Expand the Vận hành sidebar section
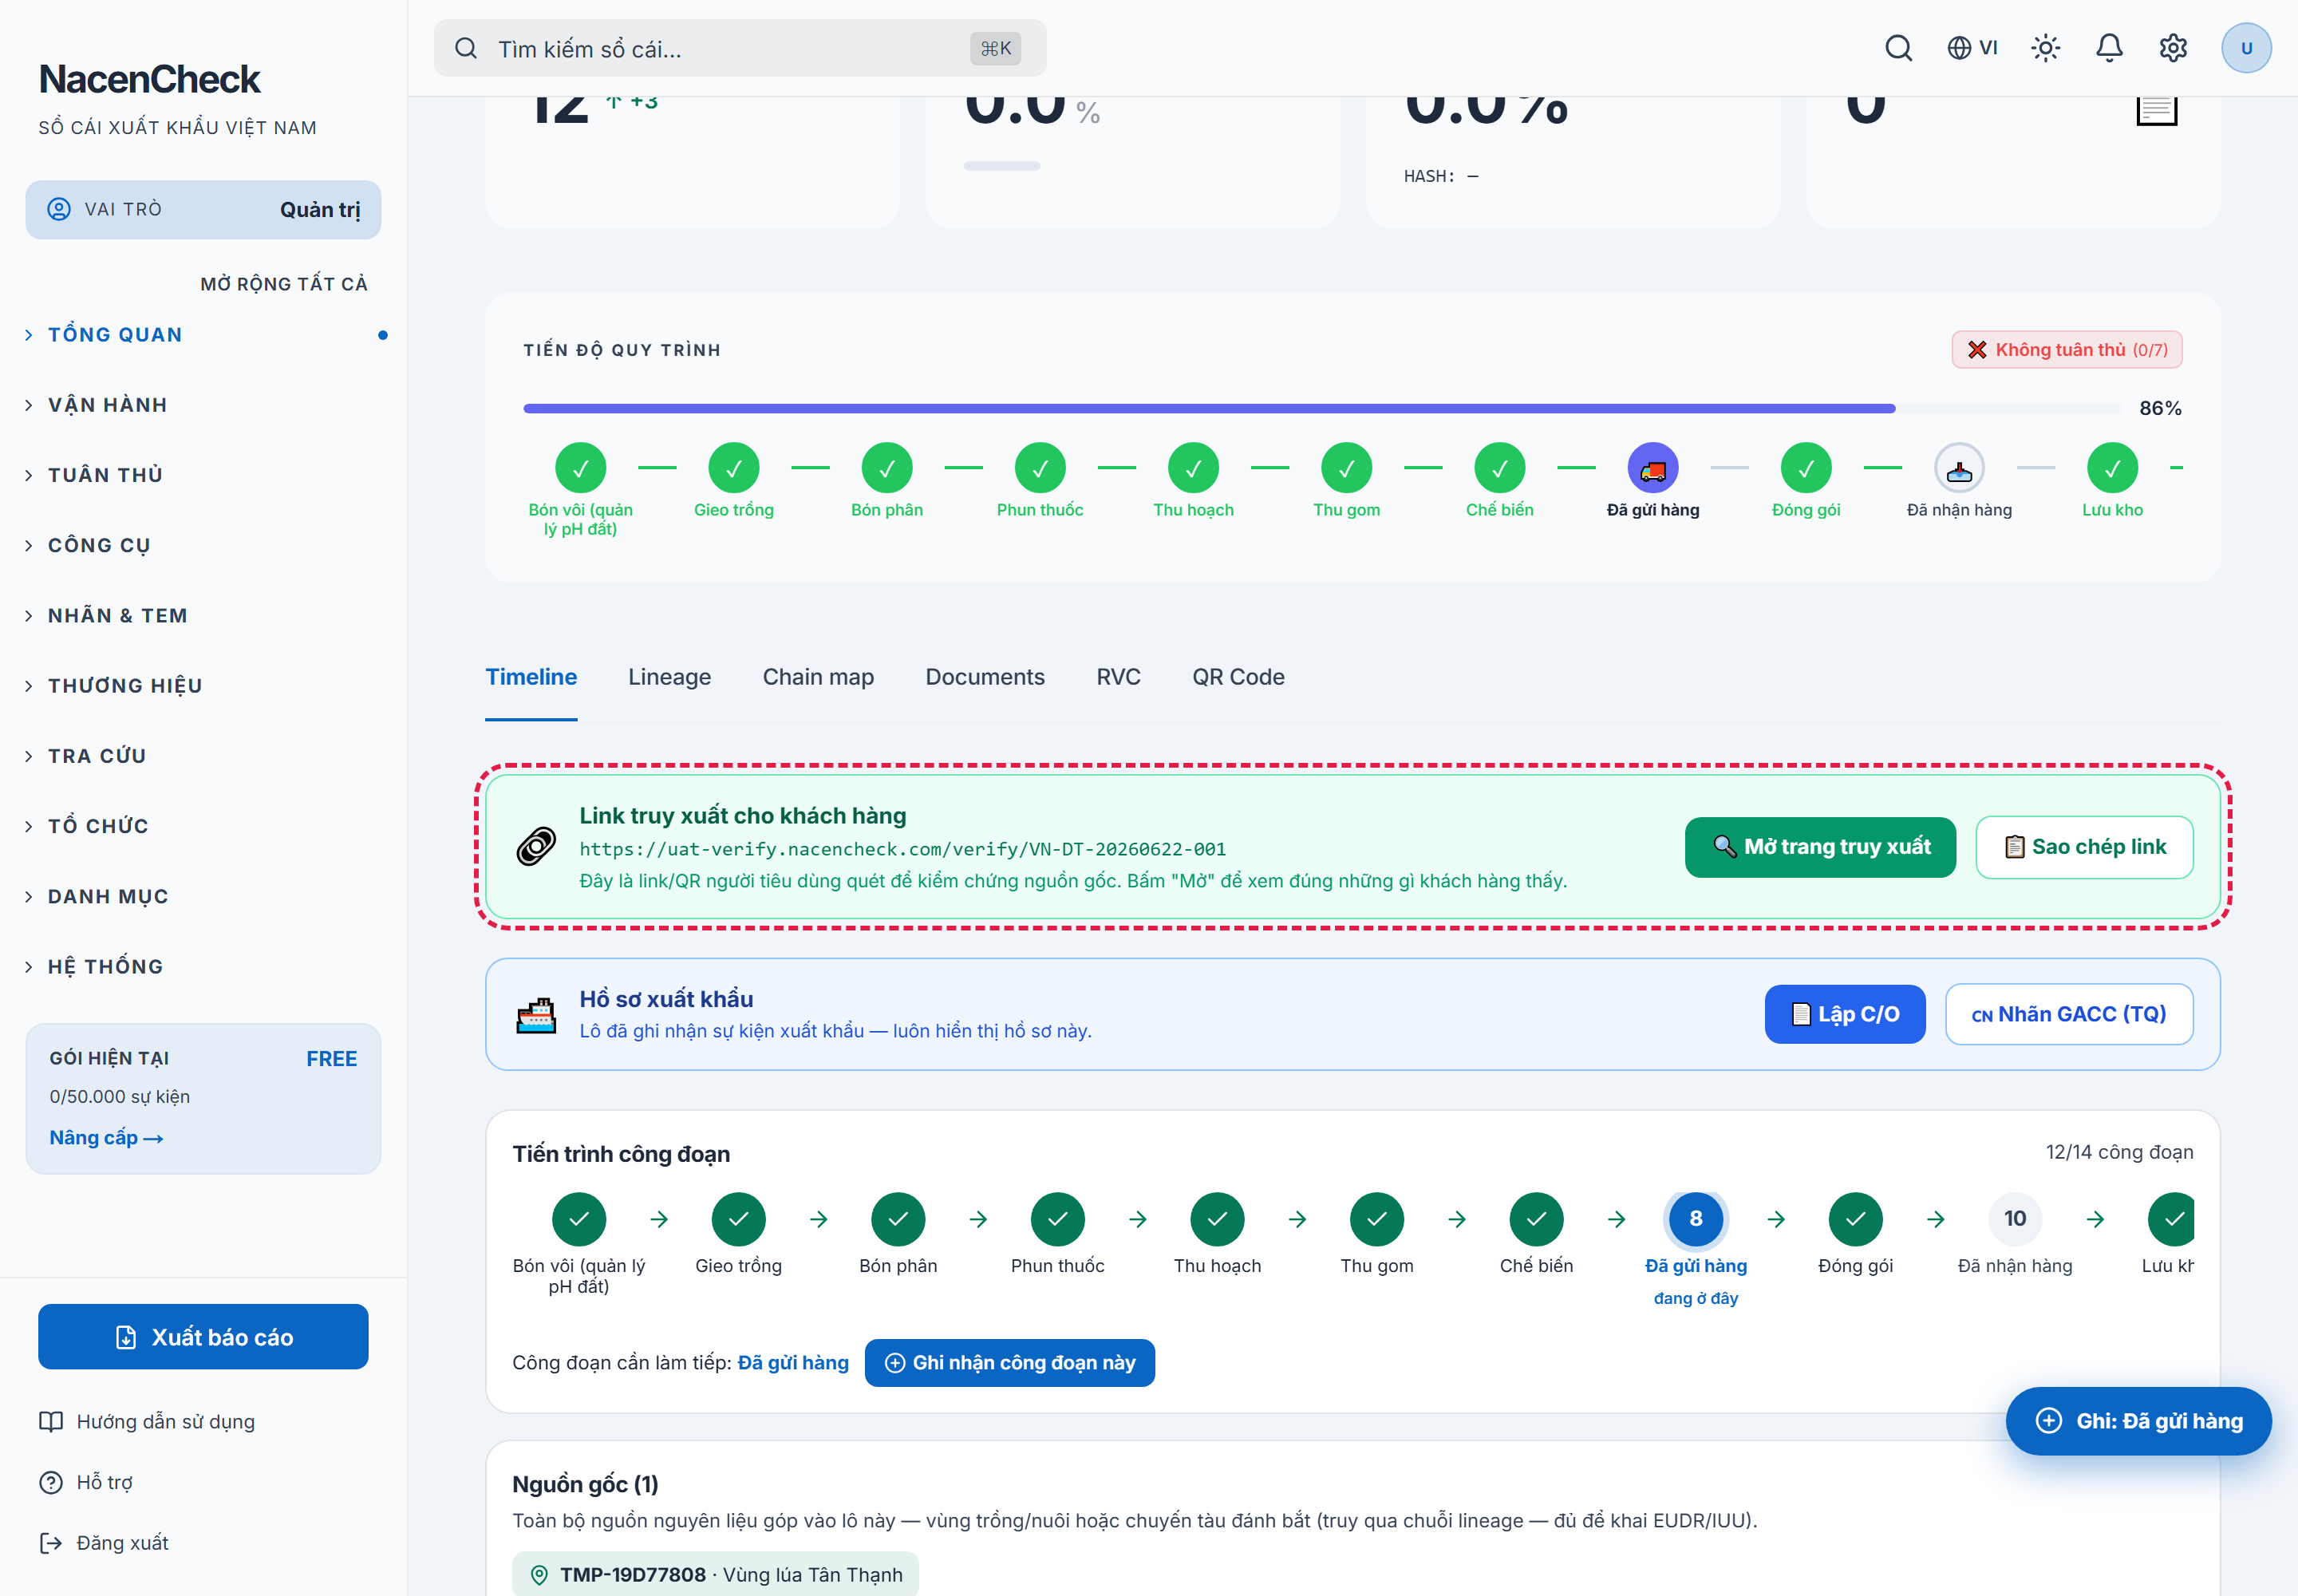2298x1596 pixels. 203,405
